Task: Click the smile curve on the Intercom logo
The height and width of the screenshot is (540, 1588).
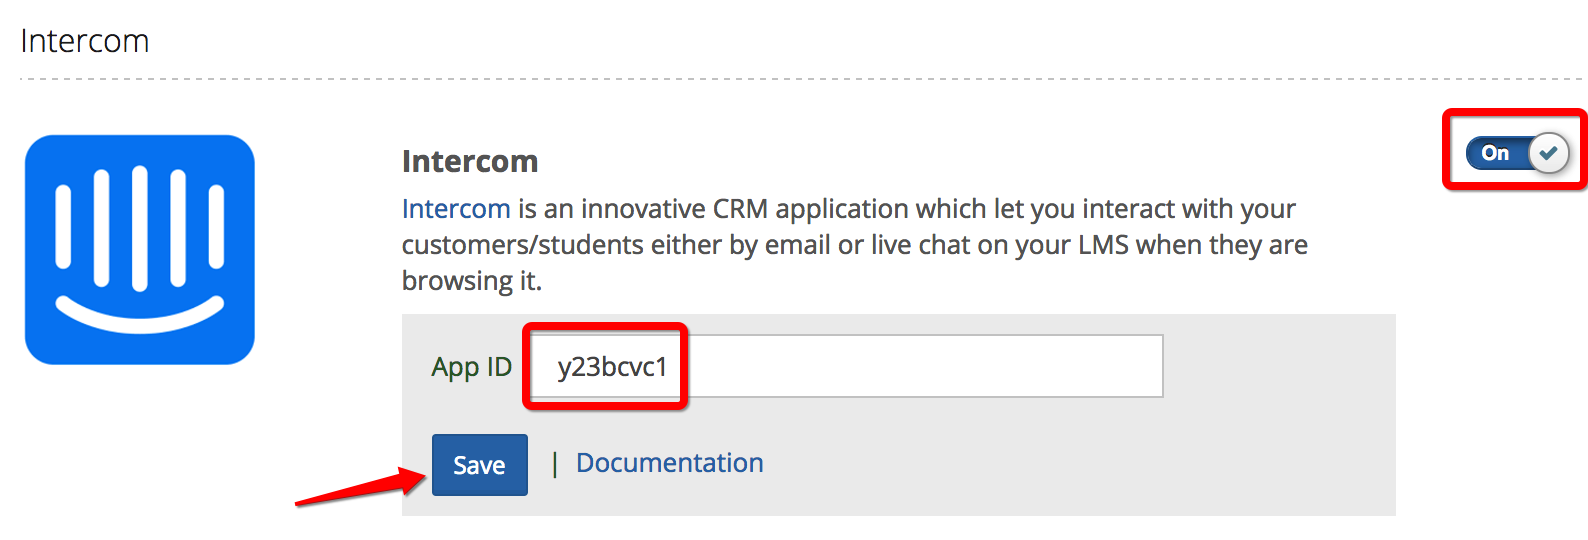Action: click(140, 314)
